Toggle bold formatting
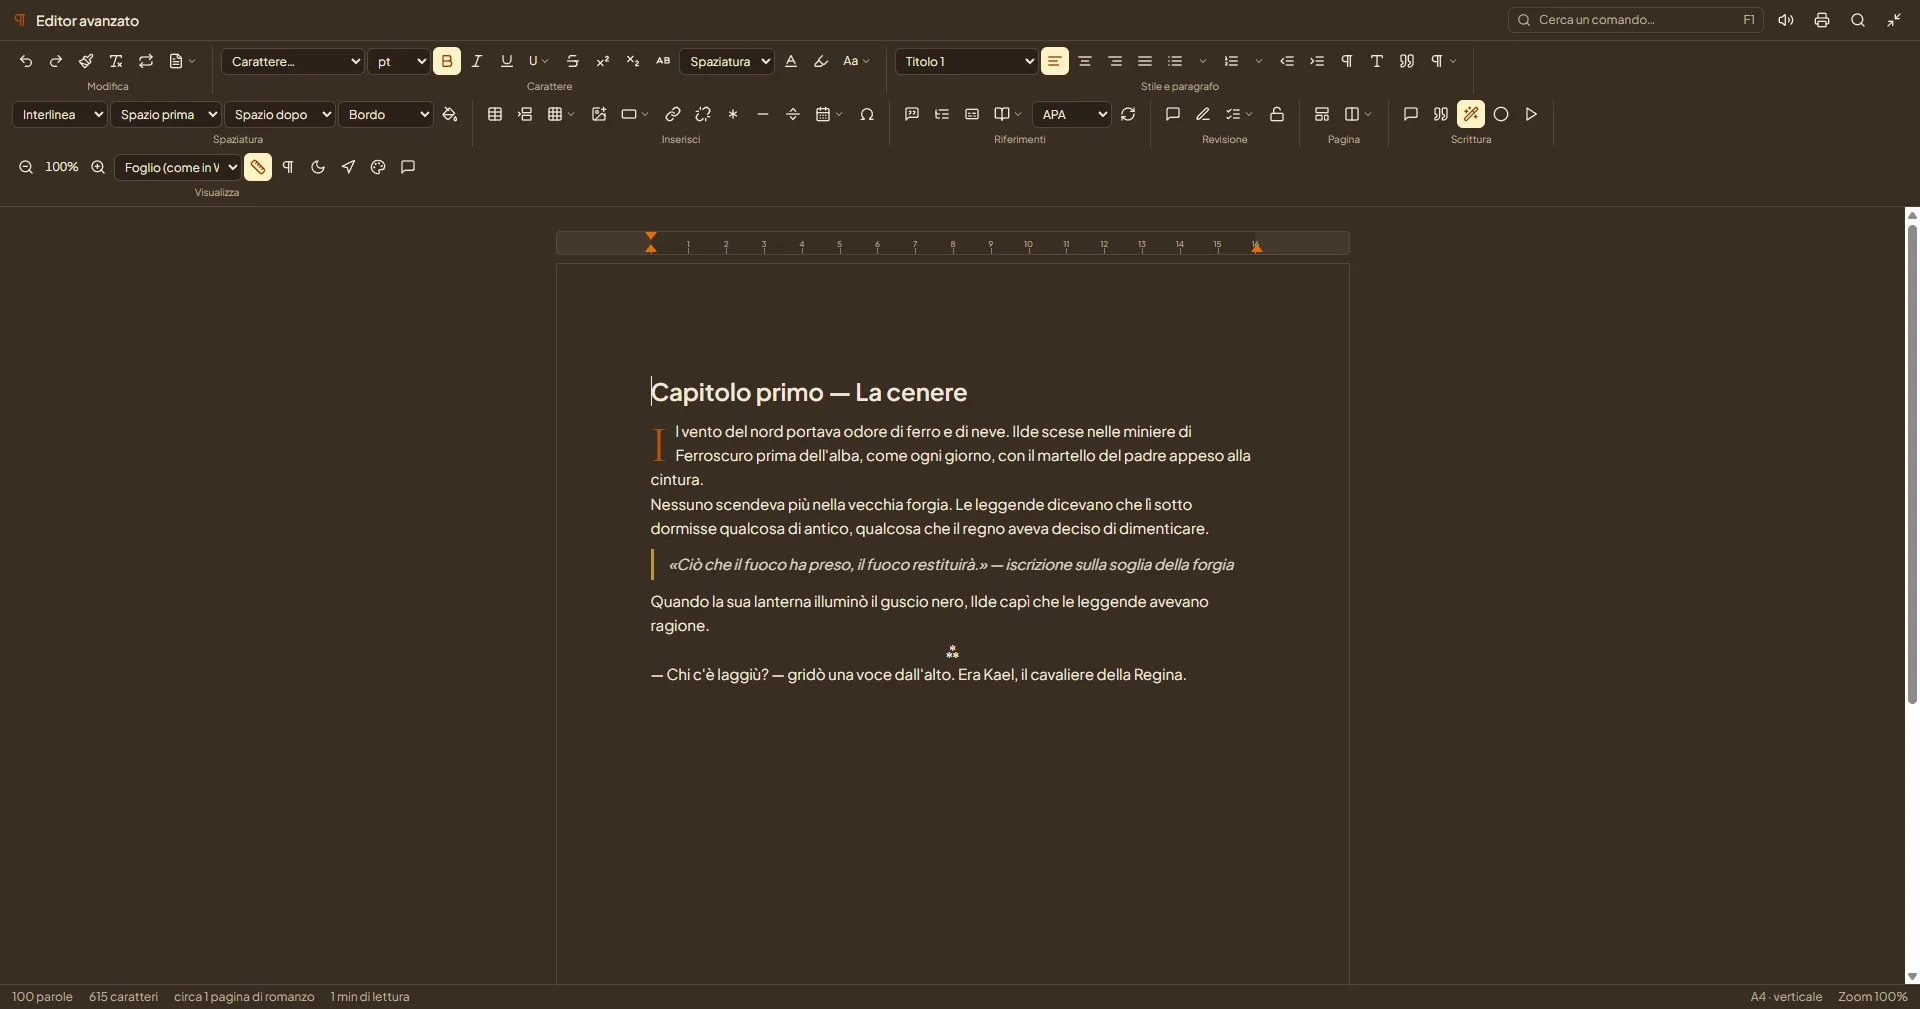The image size is (1920, 1009). click(447, 61)
